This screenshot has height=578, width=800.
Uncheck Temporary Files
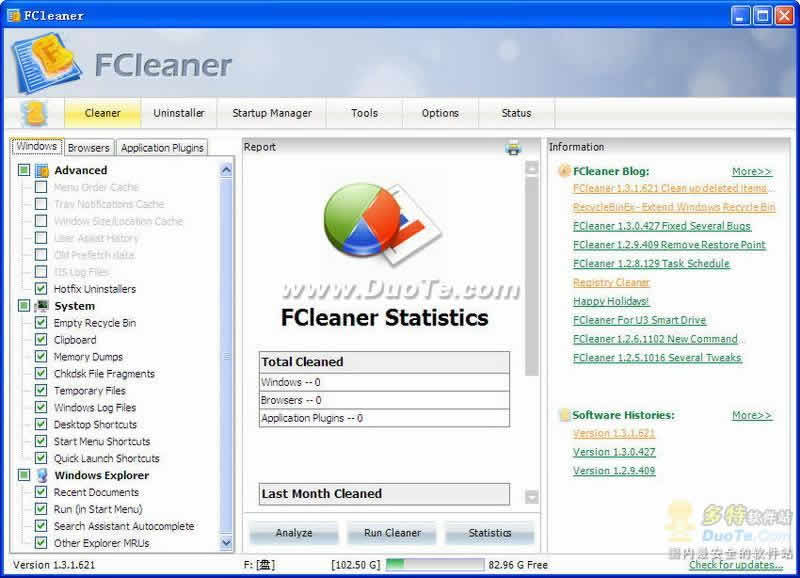(x=41, y=390)
